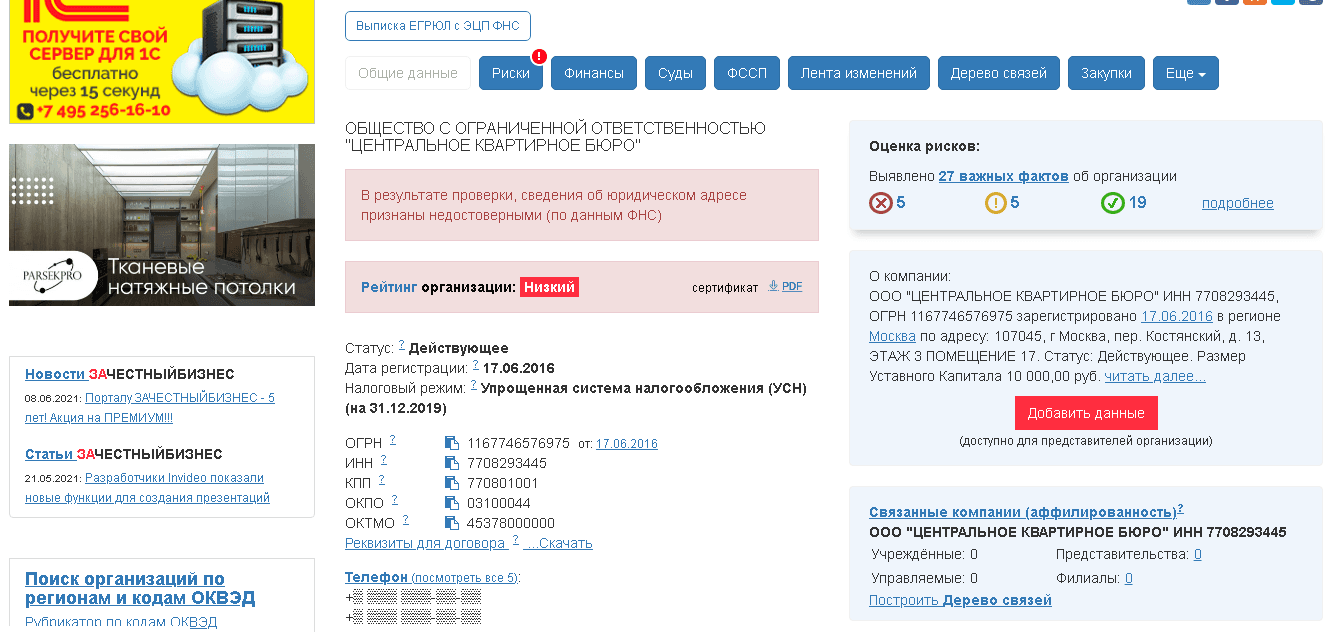1332x632 pixels.
Task: Download the certificate PDF
Action: click(x=785, y=286)
